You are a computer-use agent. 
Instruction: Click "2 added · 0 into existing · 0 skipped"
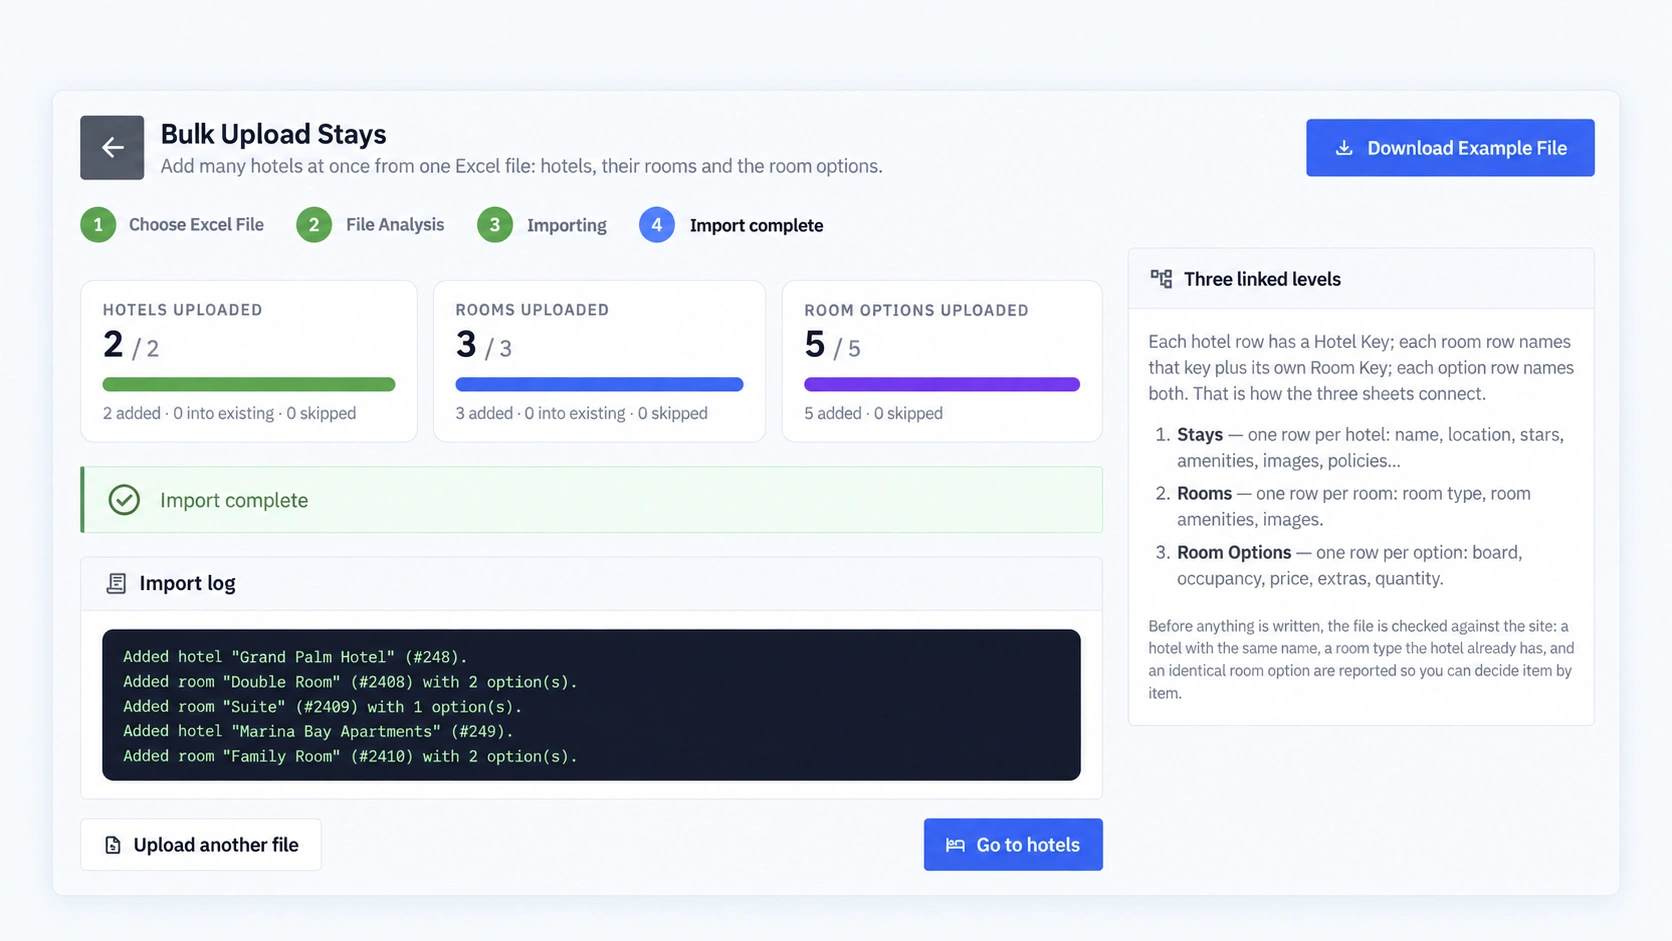tap(229, 413)
